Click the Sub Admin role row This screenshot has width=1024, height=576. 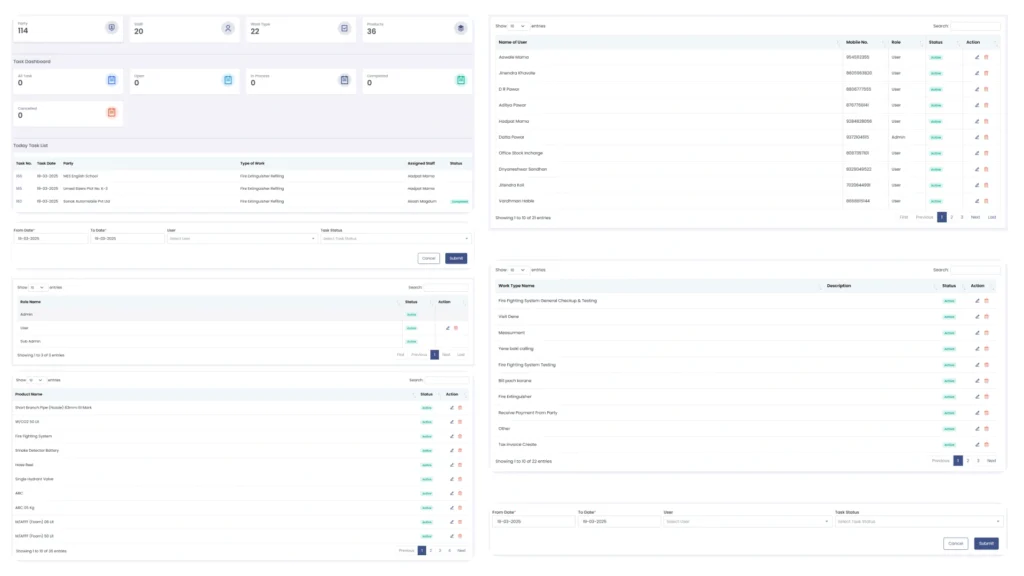pos(242,342)
